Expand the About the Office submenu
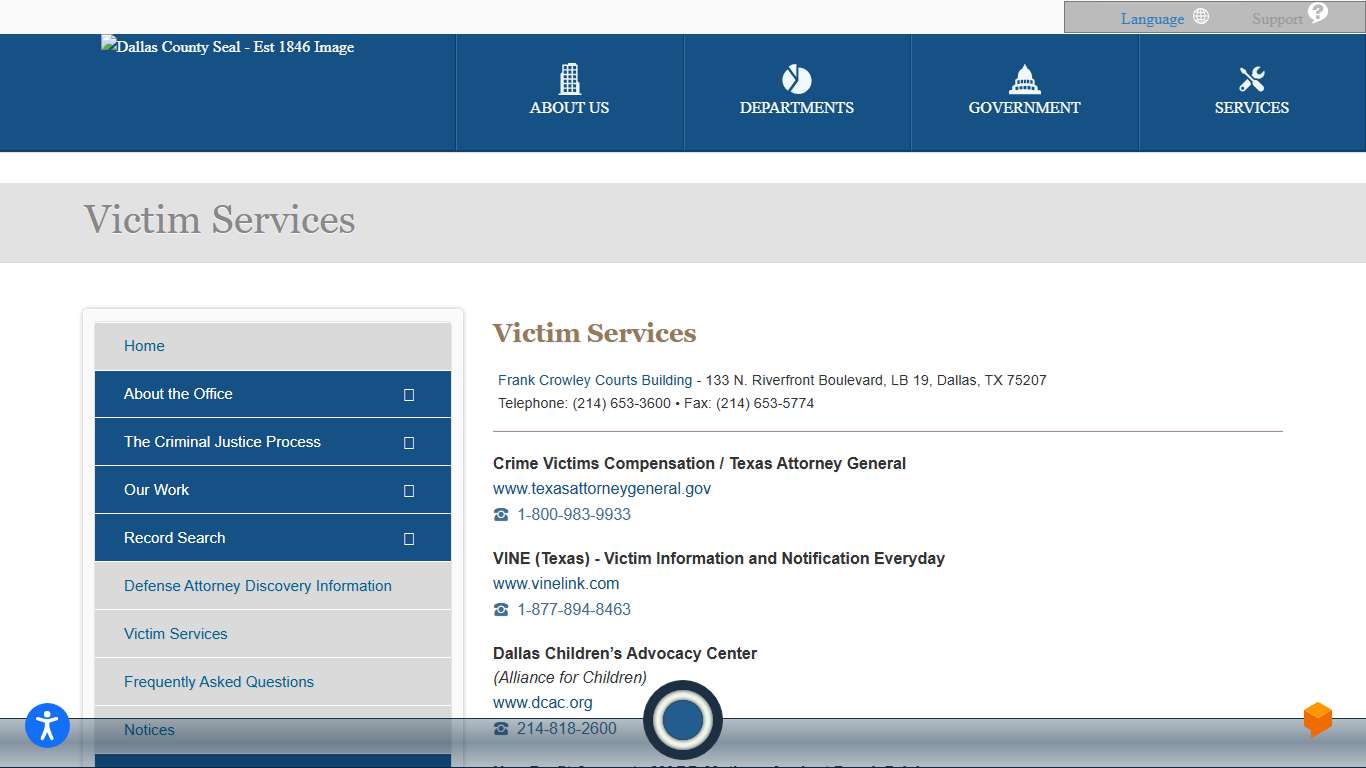 [x=408, y=394]
